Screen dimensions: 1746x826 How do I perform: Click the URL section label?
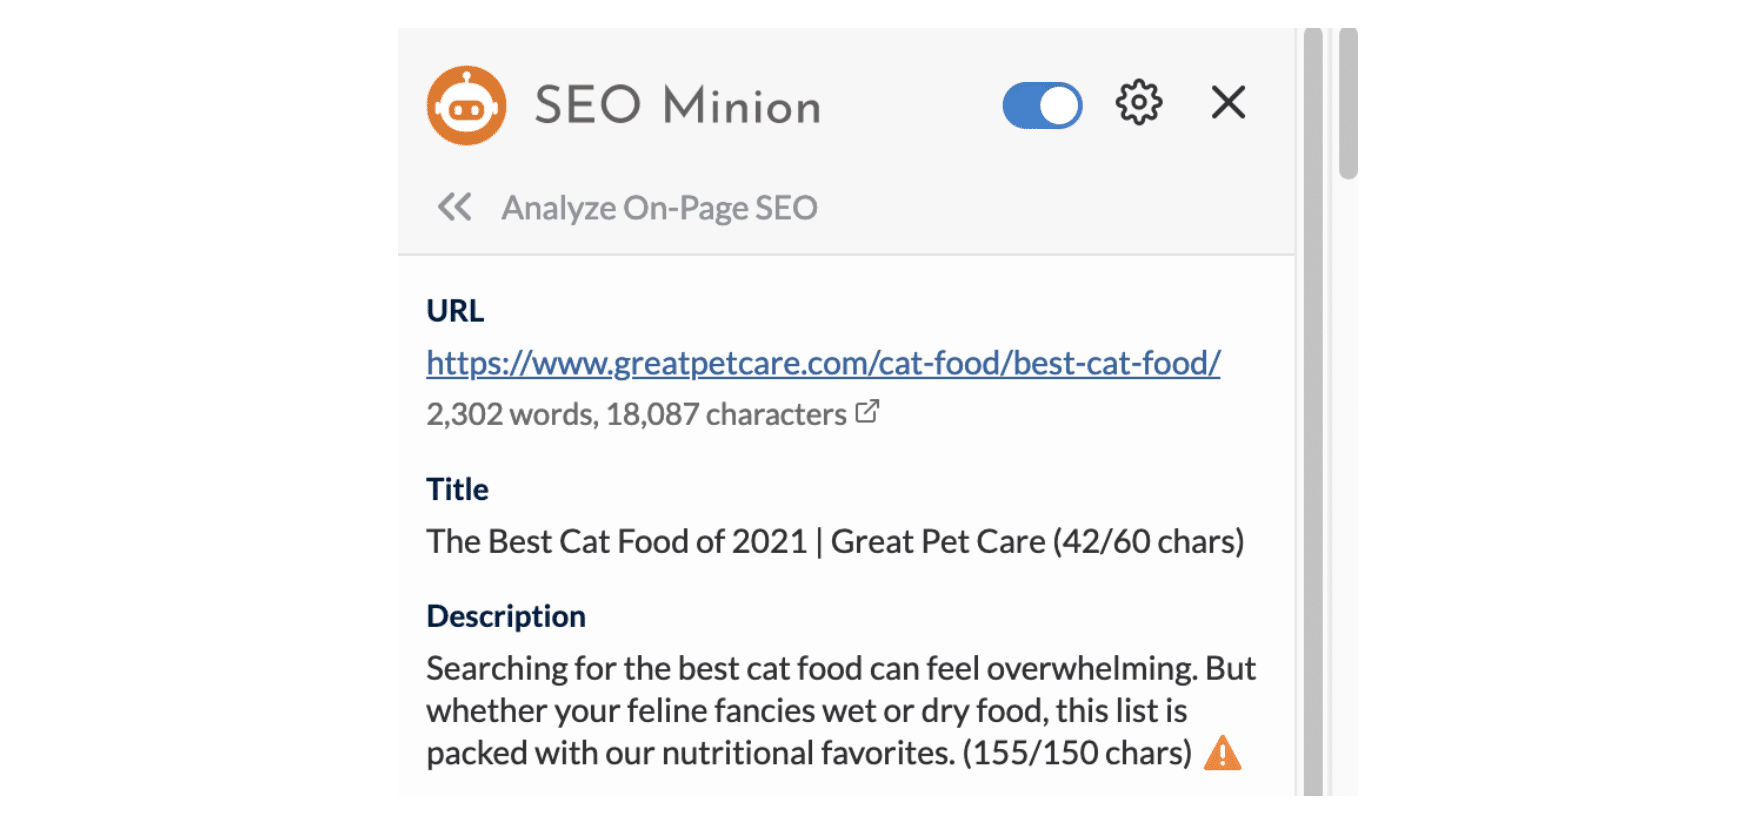coord(455,311)
